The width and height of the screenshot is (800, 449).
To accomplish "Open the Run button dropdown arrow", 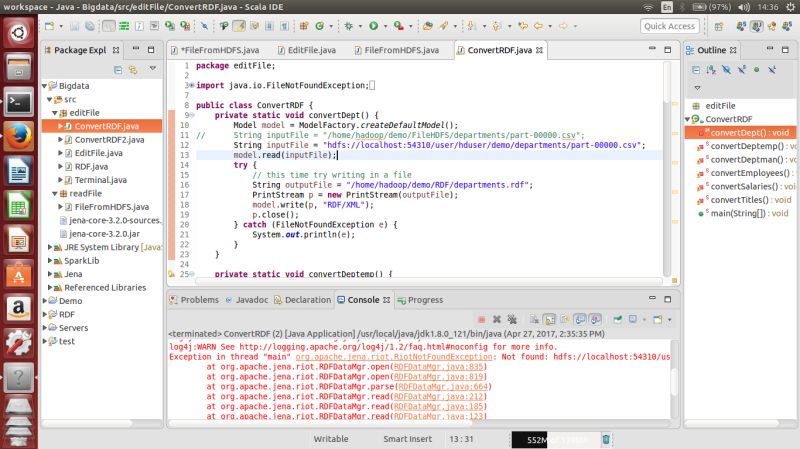I will [x=385, y=26].
